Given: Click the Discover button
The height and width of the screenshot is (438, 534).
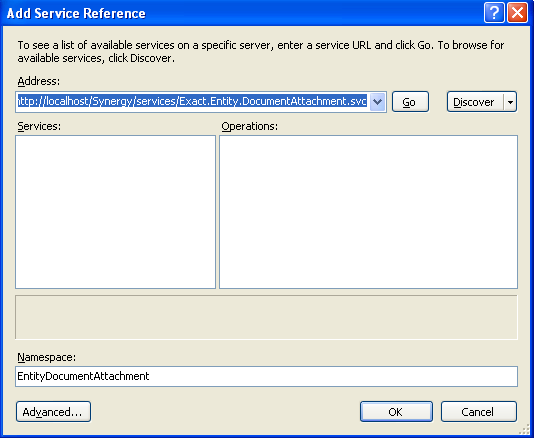Looking at the screenshot, I should 475,101.
